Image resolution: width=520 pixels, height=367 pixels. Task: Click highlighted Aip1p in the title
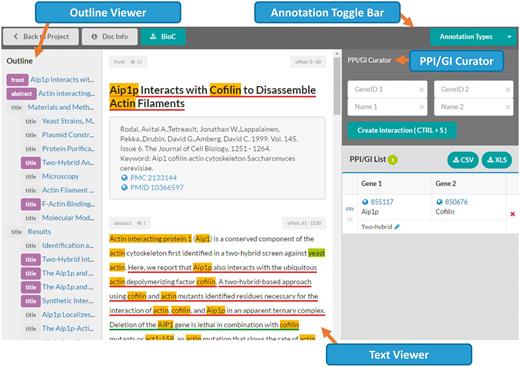124,90
